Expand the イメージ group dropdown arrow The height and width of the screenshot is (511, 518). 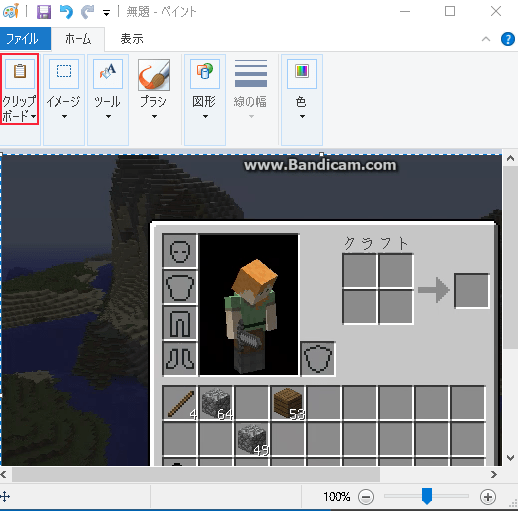(x=64, y=117)
